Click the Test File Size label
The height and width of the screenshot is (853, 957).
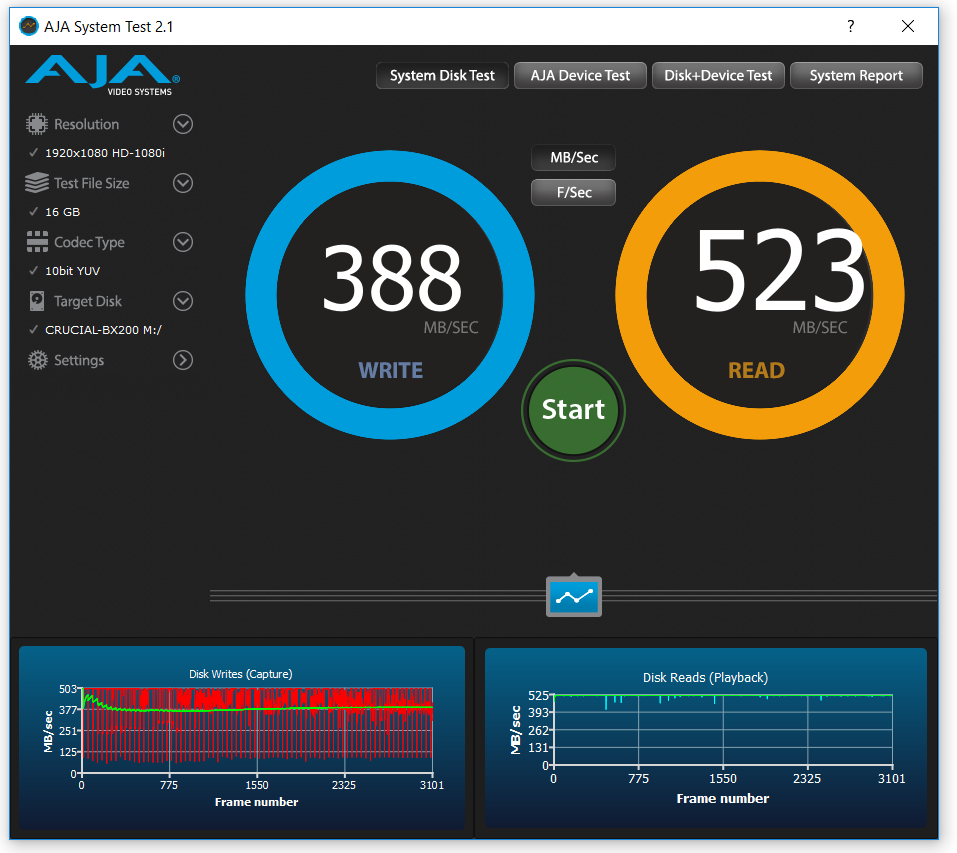(92, 183)
